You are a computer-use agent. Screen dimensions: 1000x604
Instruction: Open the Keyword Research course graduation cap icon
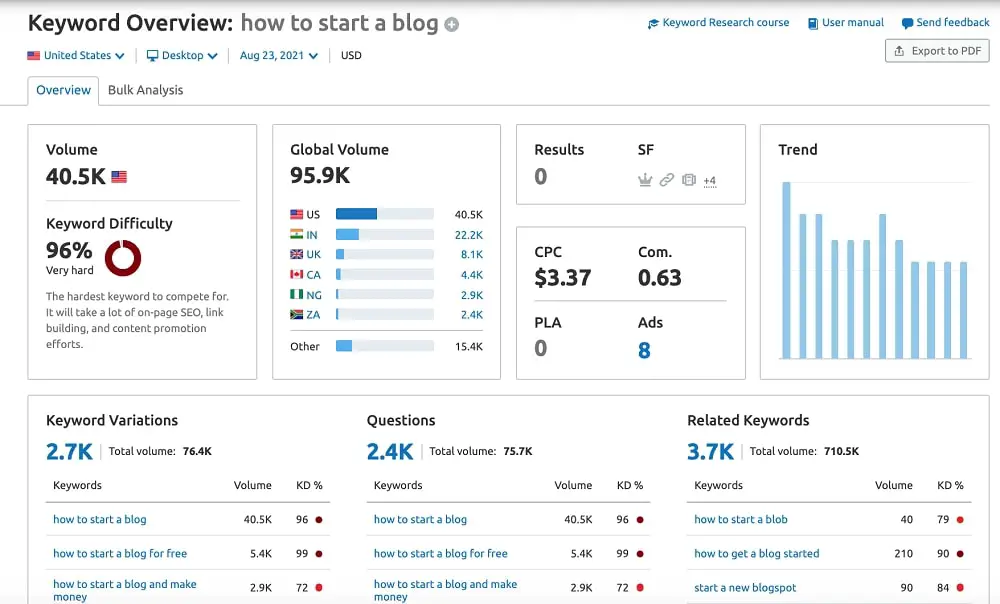[x=655, y=22]
